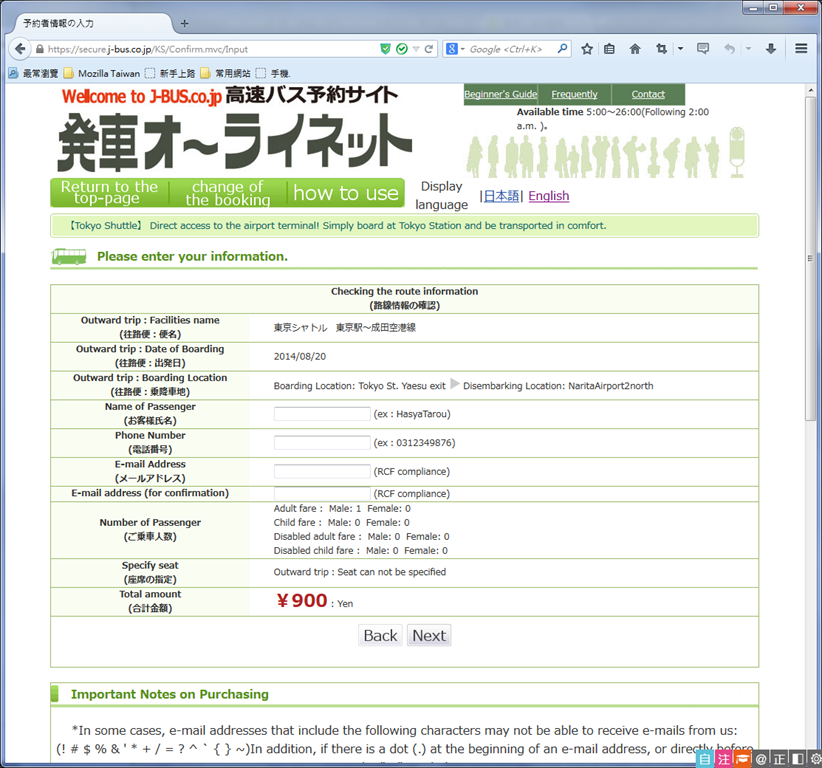Open the Contact link

648,94
